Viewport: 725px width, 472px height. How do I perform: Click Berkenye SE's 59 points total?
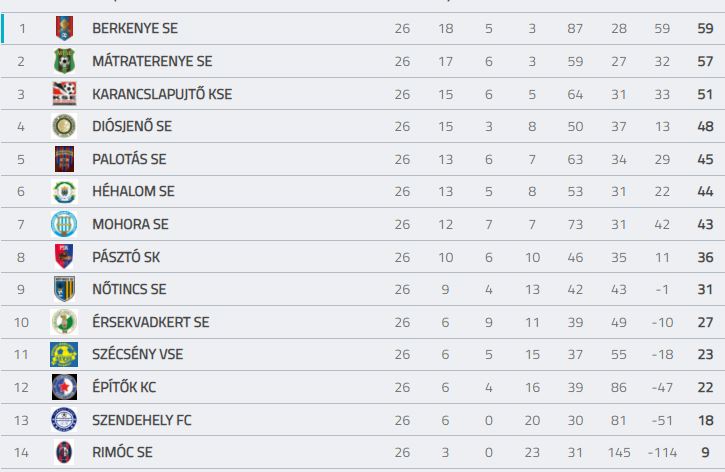[705, 28]
